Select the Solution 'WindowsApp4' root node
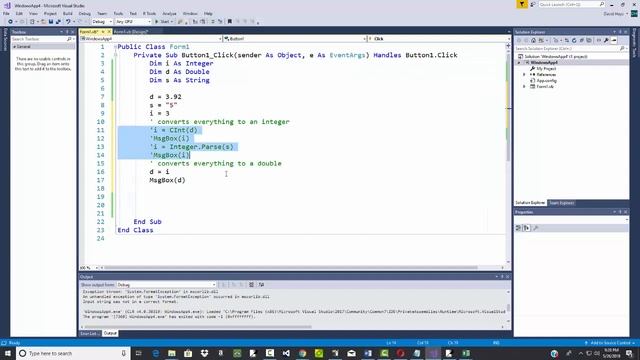This screenshot has width=640, height=360. pos(553,56)
